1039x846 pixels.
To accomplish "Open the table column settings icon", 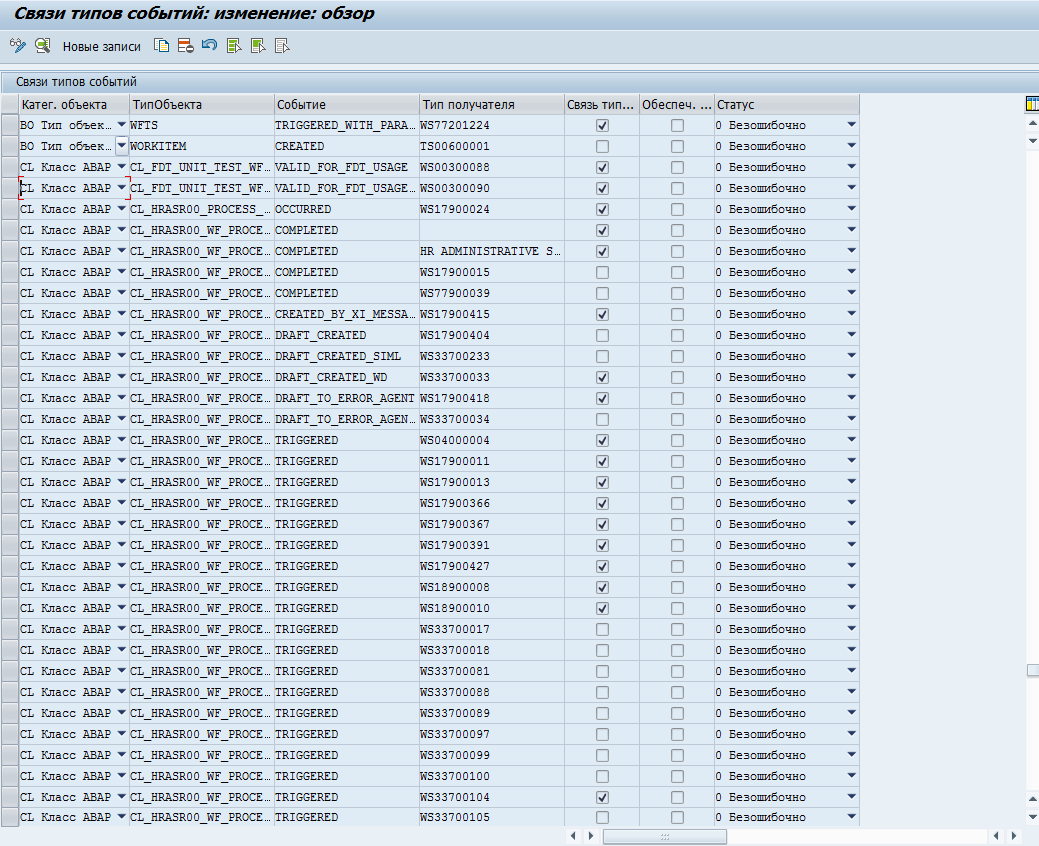I will (1032, 103).
